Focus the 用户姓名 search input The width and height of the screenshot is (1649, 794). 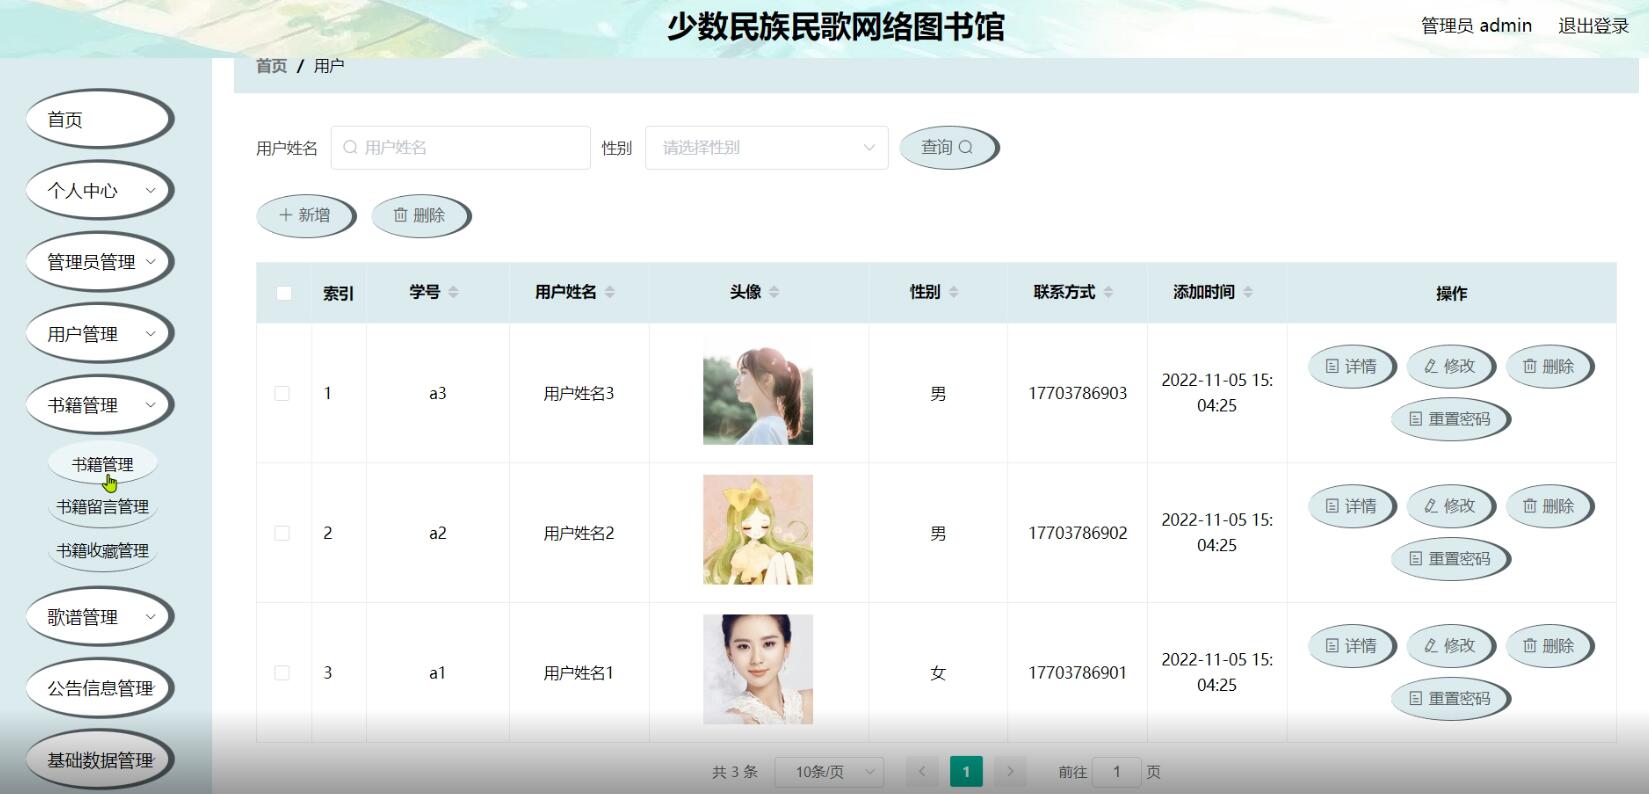[461, 148]
